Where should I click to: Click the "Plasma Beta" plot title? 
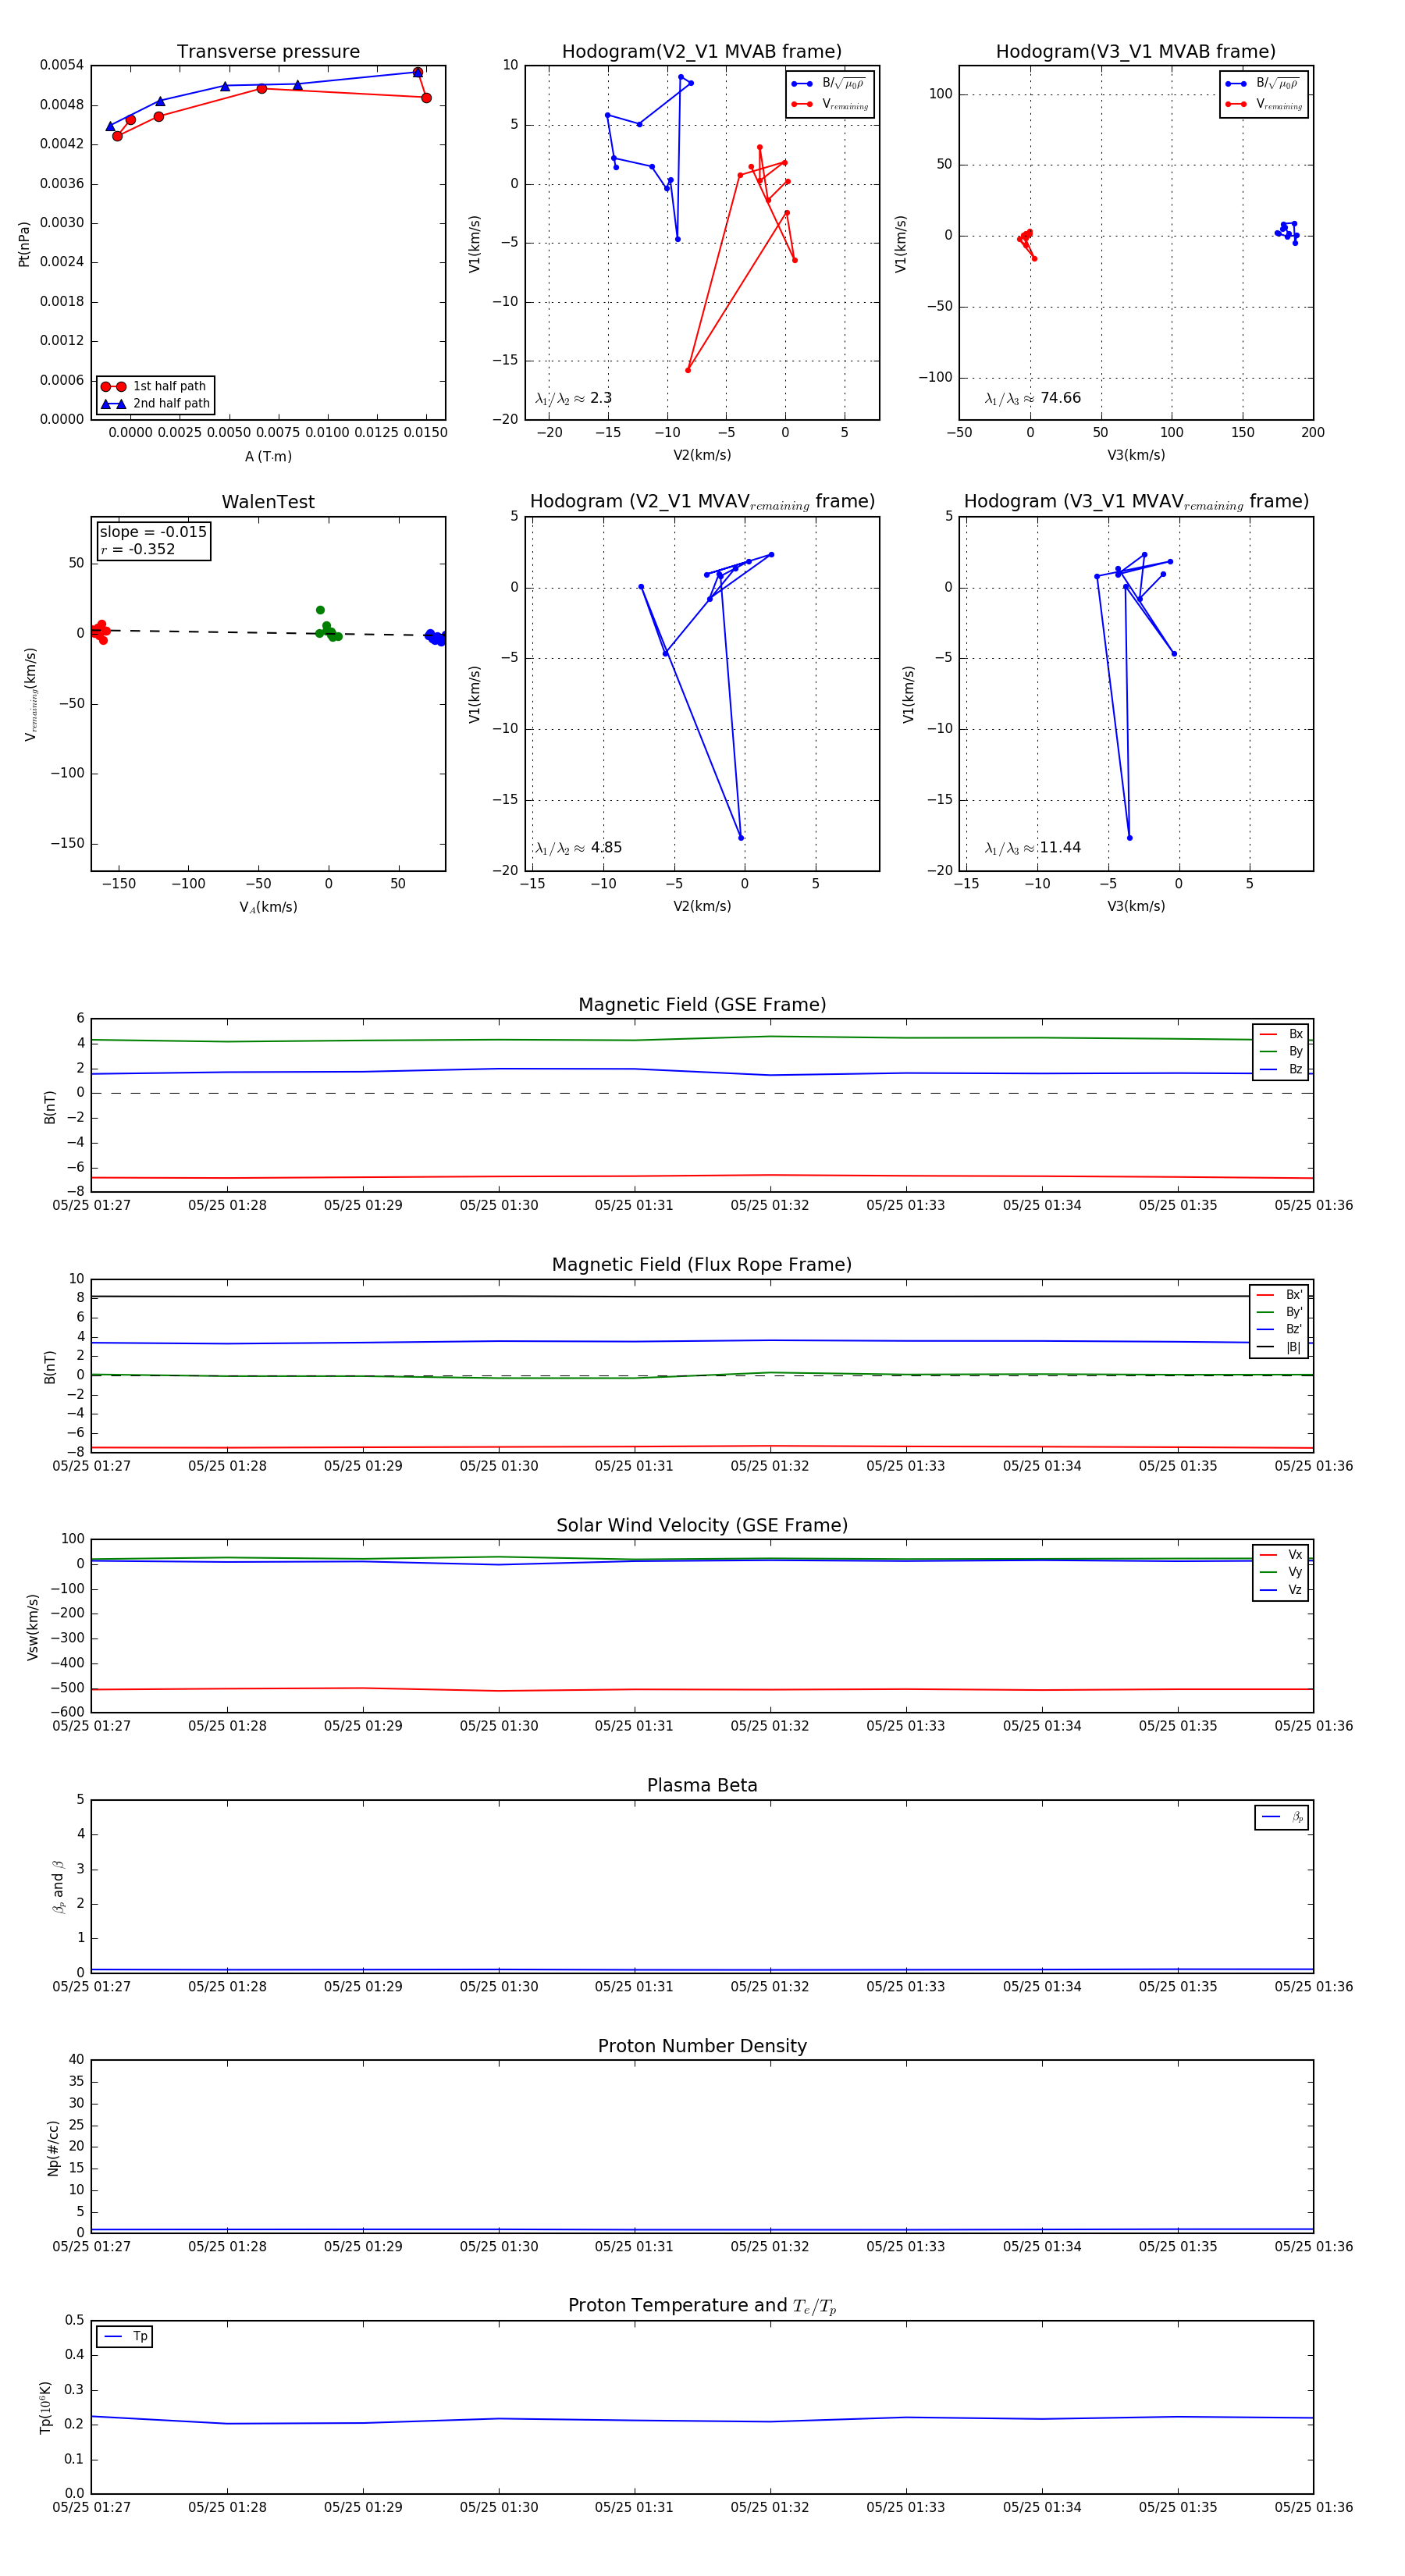click(702, 1785)
